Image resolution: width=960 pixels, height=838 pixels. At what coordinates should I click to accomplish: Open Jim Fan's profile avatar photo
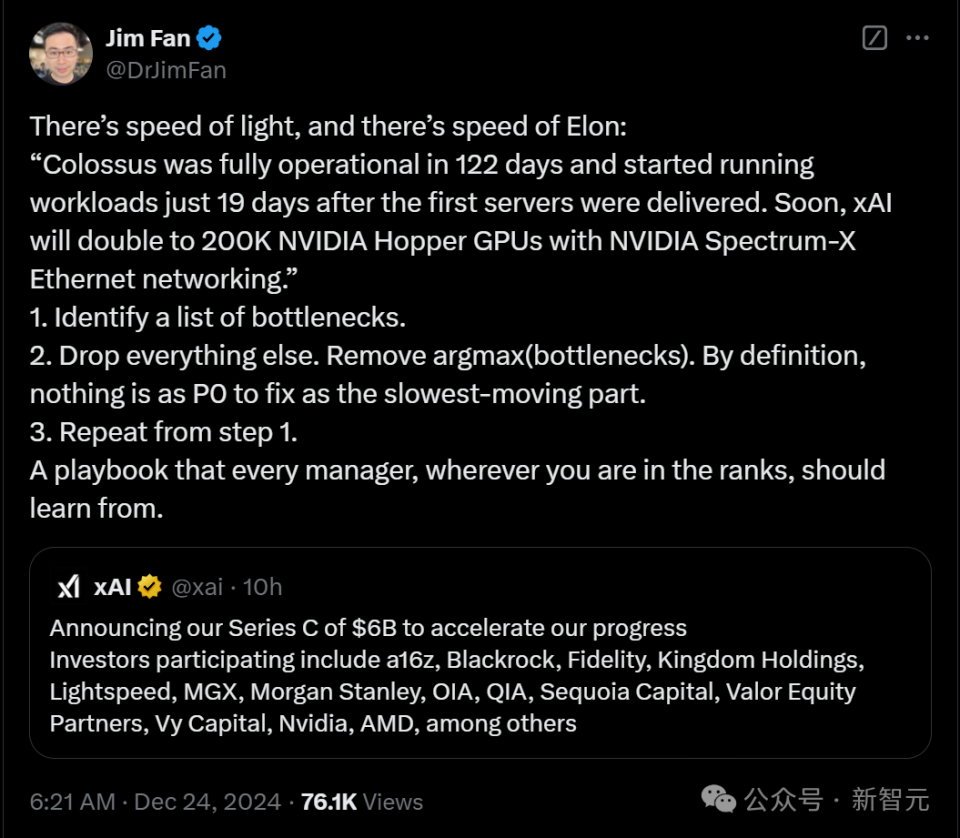[61, 54]
